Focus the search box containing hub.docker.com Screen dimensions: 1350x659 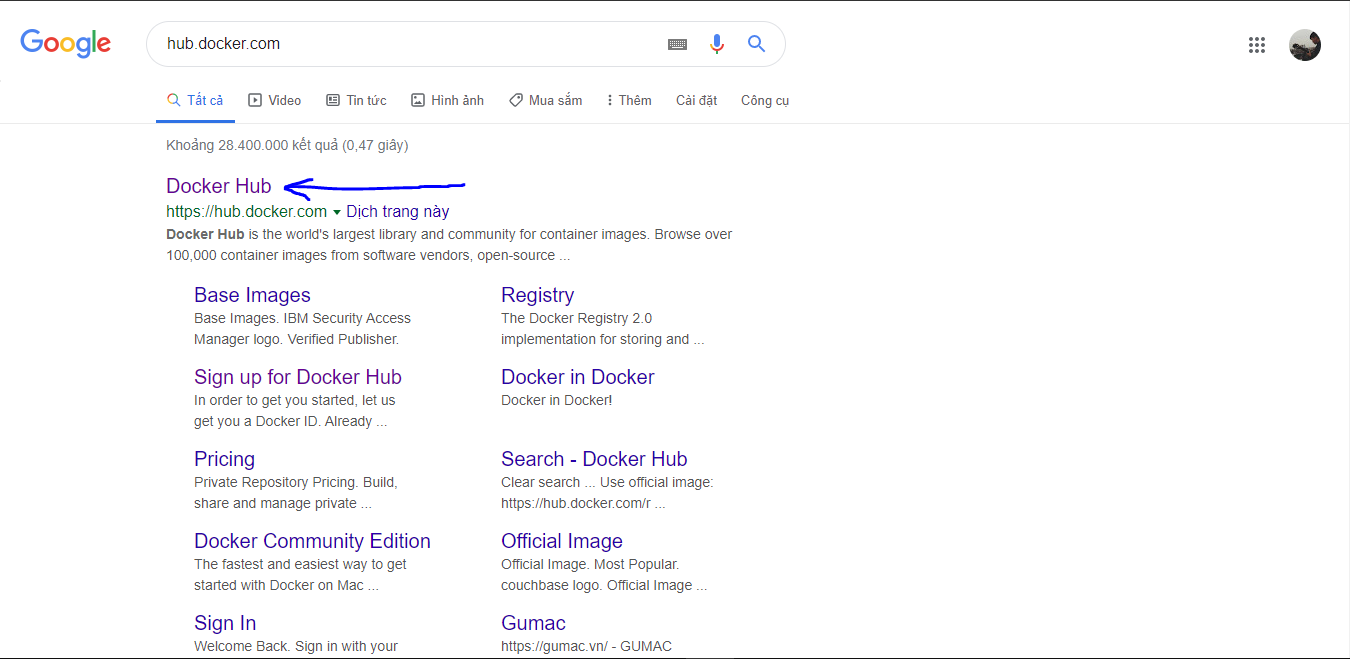click(400, 44)
